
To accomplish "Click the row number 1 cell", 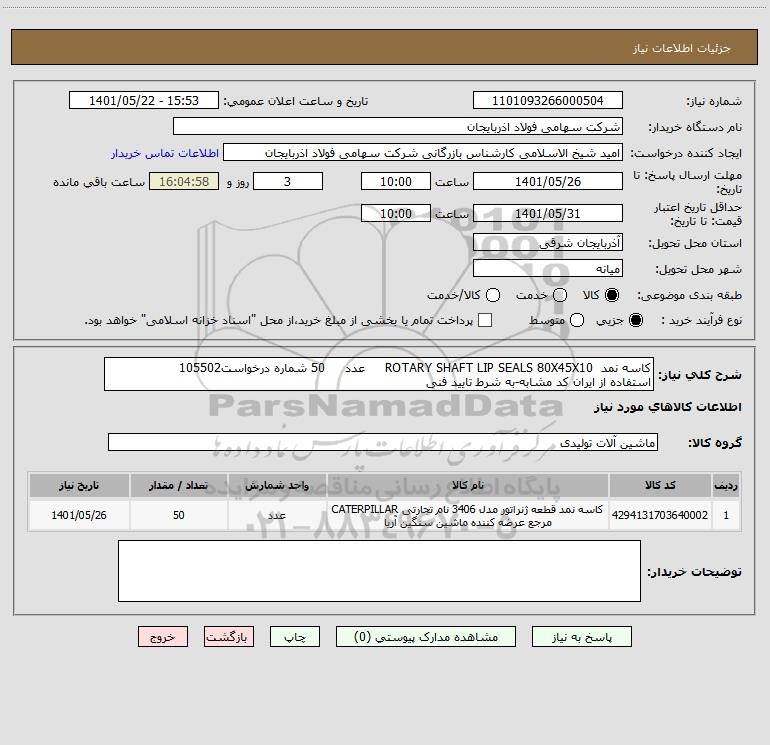I will pos(726,515).
